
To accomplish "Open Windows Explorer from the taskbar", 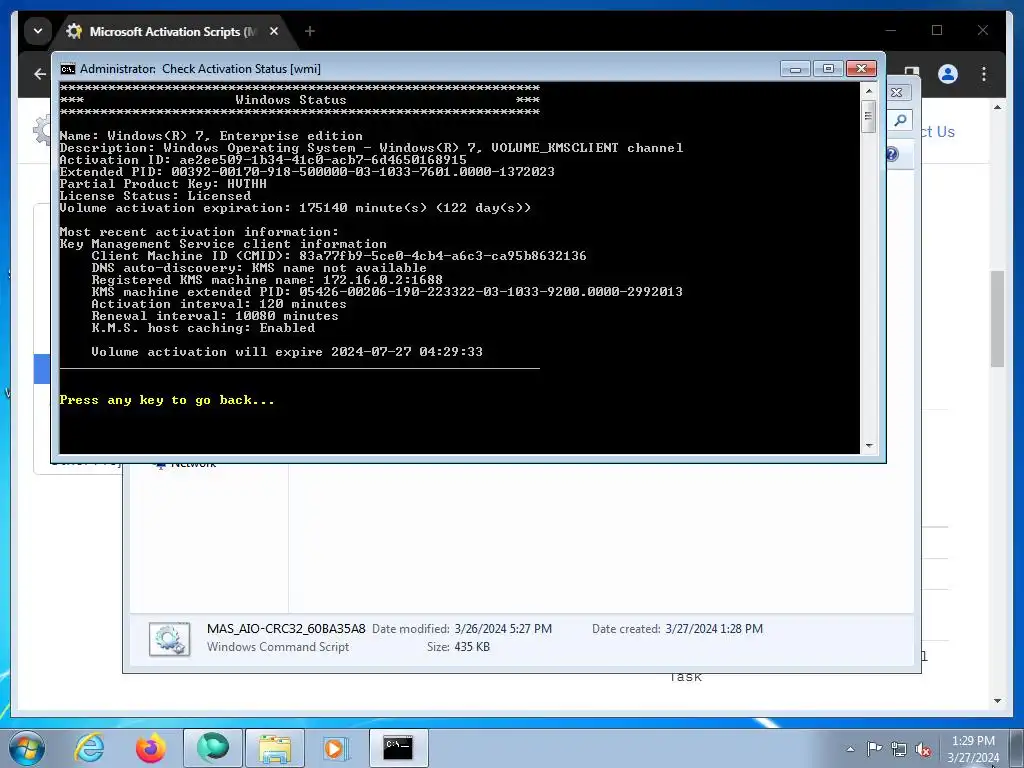I will 275,748.
